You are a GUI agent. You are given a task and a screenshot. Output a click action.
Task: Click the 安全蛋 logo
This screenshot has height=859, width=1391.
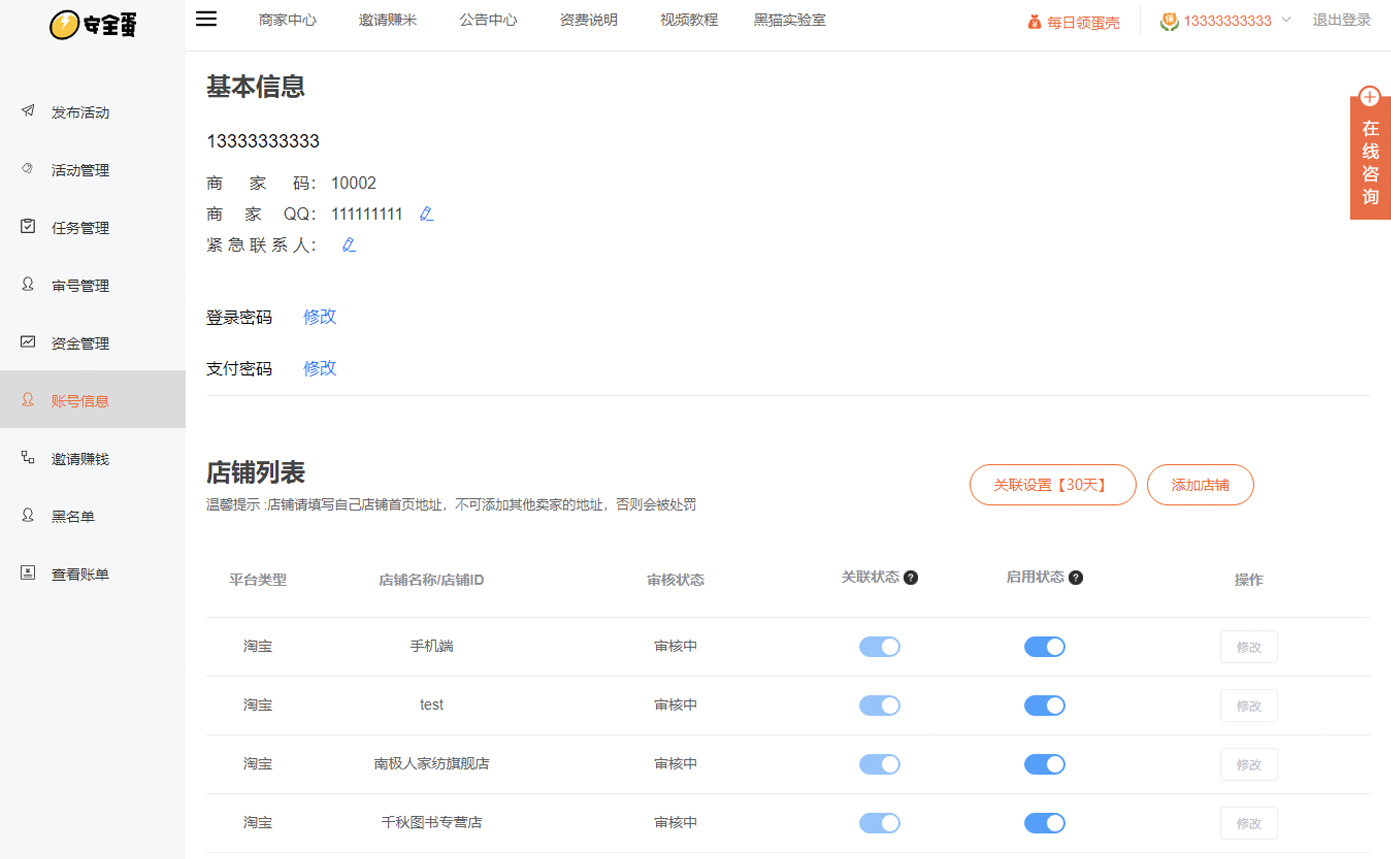[93, 24]
